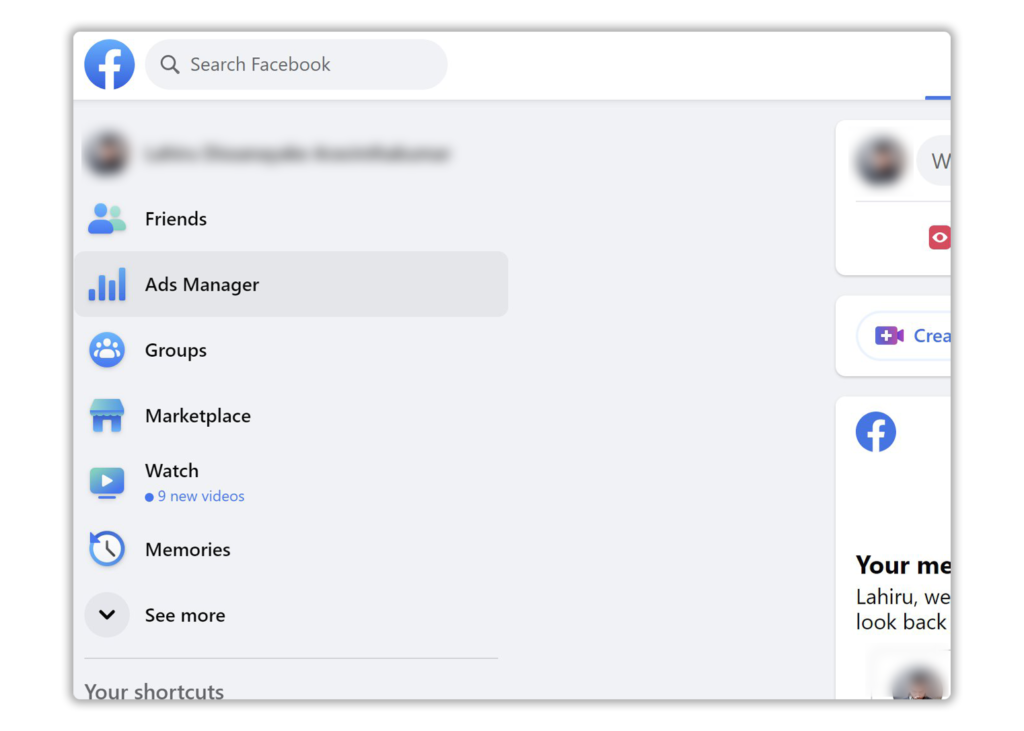Open Ads Manager from the sidebar
Screen dimensions: 1024x731
point(291,284)
